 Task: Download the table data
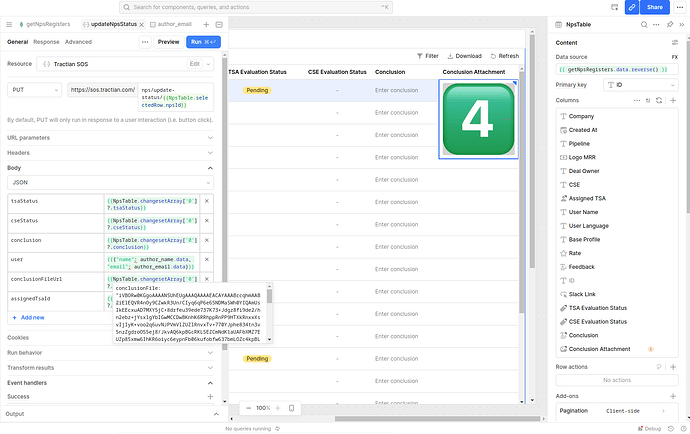click(x=465, y=56)
